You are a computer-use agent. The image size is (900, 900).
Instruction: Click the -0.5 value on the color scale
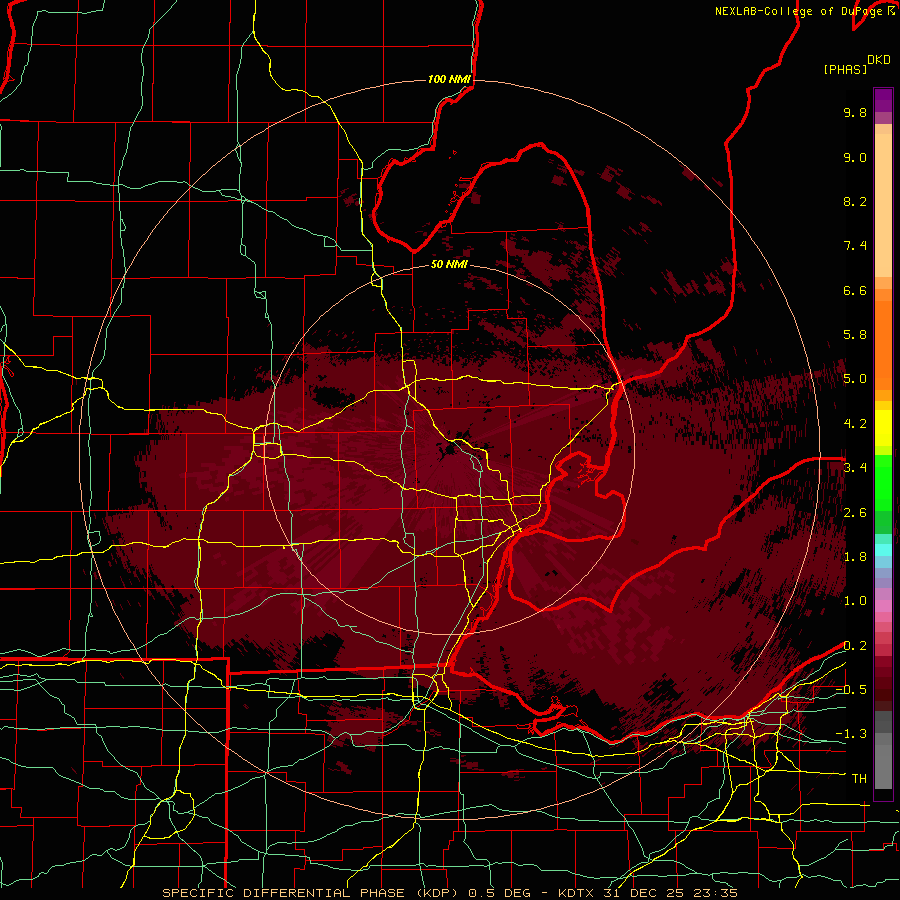click(851, 690)
